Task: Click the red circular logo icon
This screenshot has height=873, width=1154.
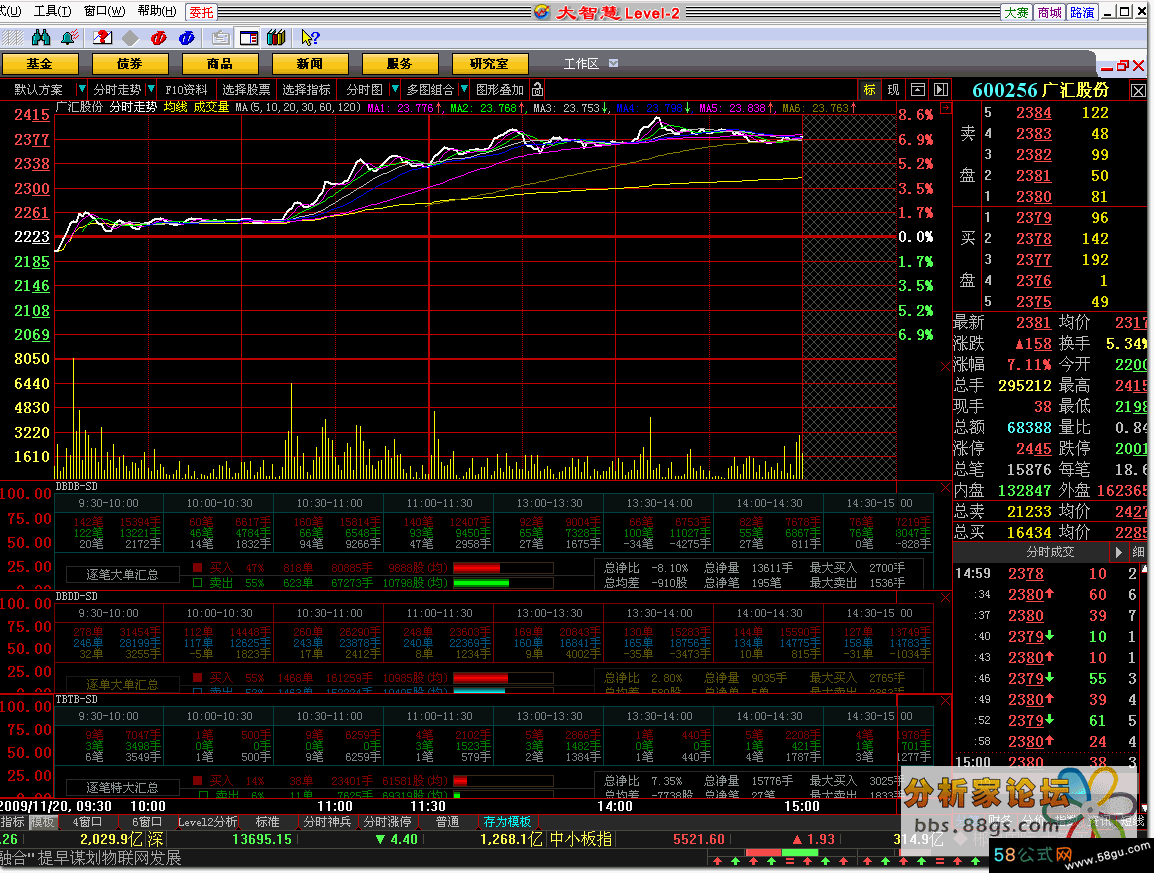Action: 158,38
